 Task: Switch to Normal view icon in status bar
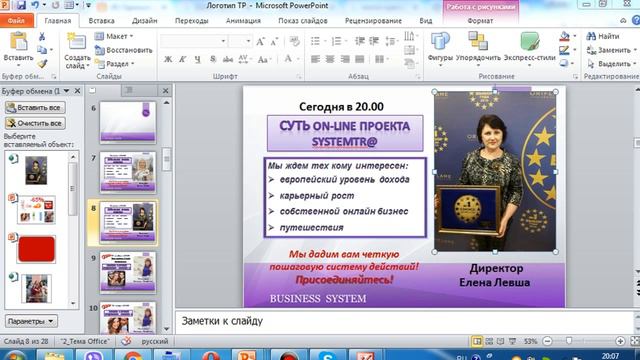pyautogui.click(x=477, y=341)
